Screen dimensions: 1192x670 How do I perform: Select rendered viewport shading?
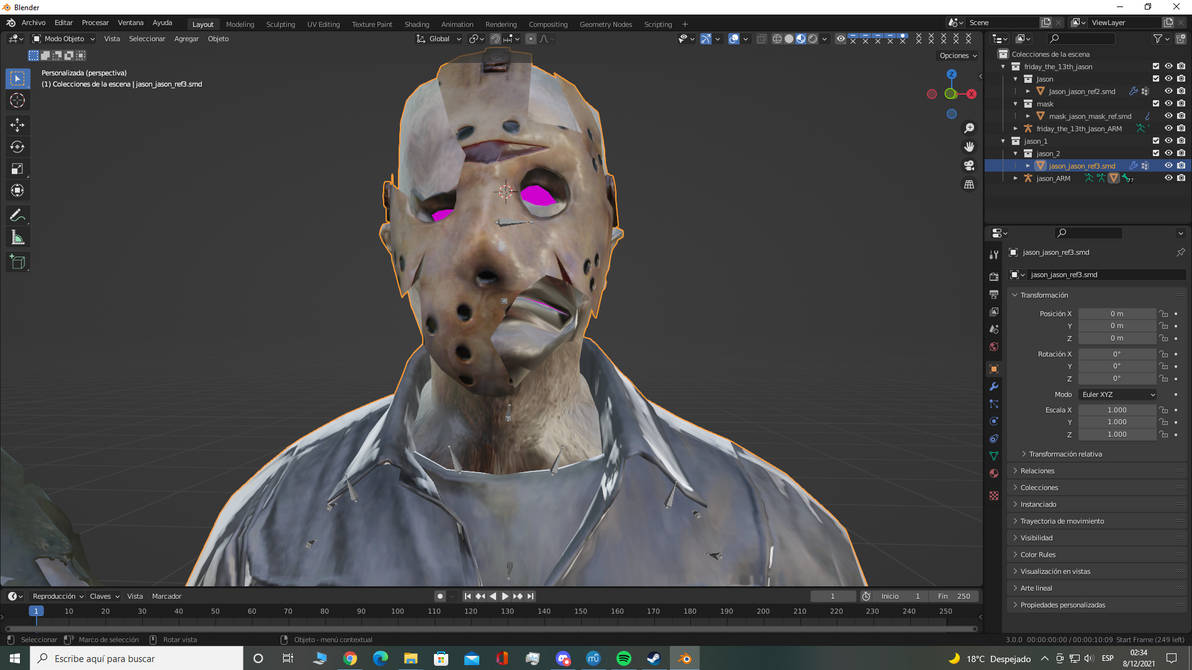tap(813, 39)
